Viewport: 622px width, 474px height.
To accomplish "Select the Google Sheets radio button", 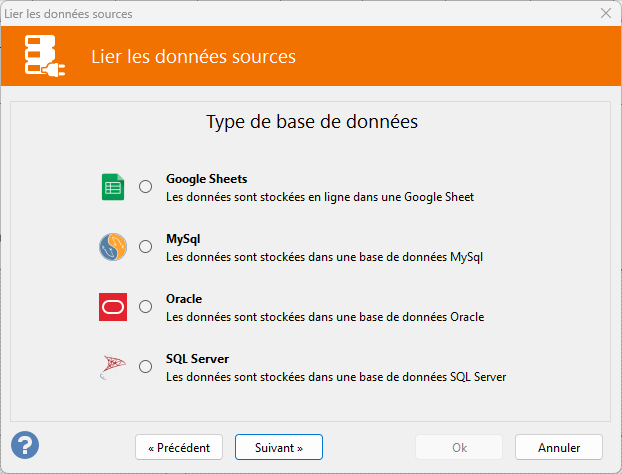I will point(146,186).
